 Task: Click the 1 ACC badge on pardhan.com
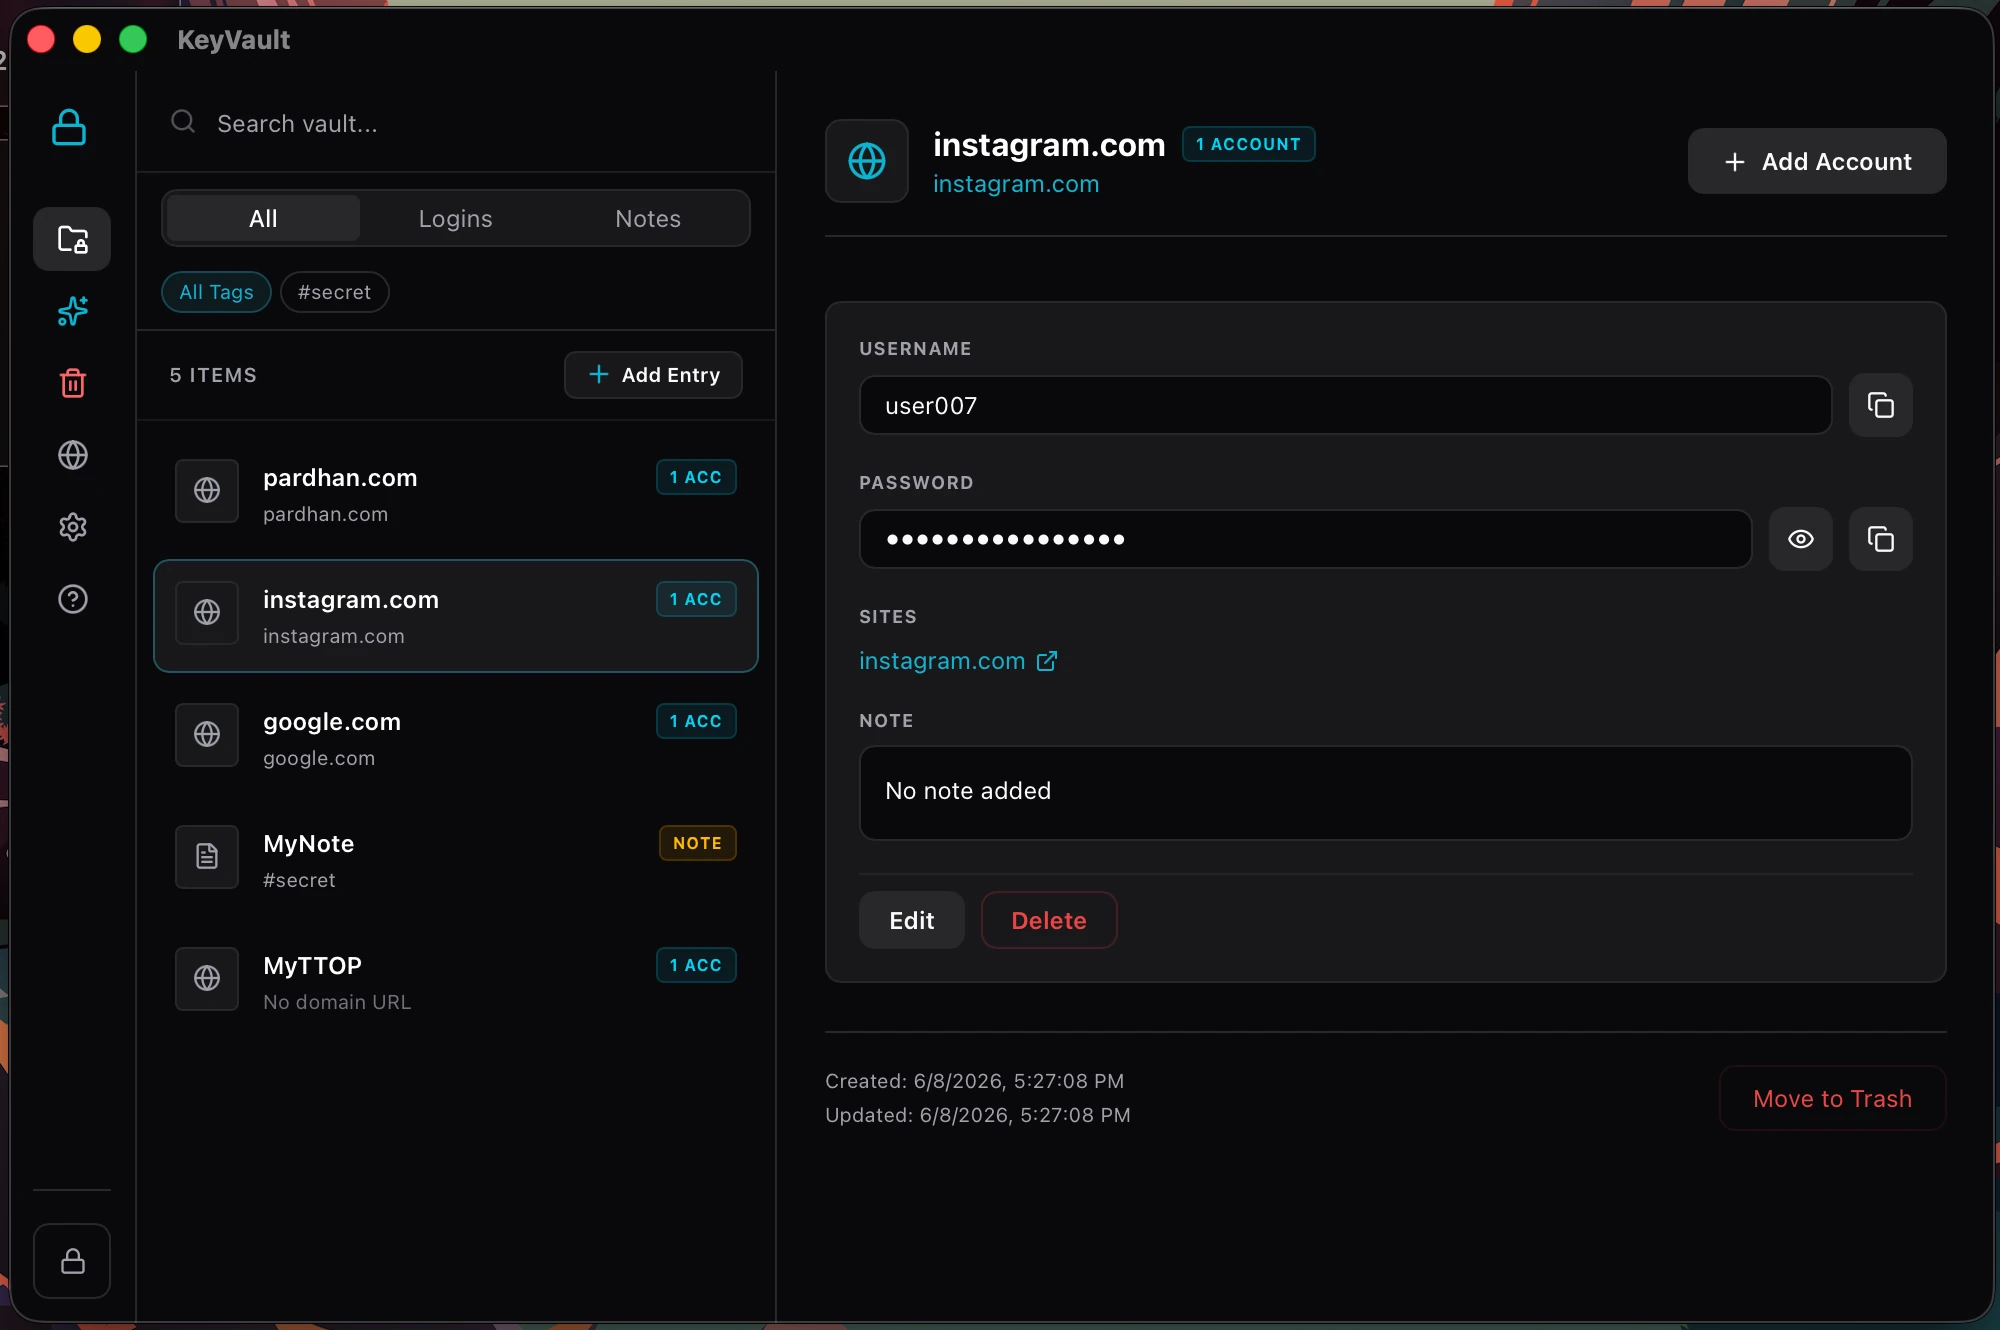(696, 477)
